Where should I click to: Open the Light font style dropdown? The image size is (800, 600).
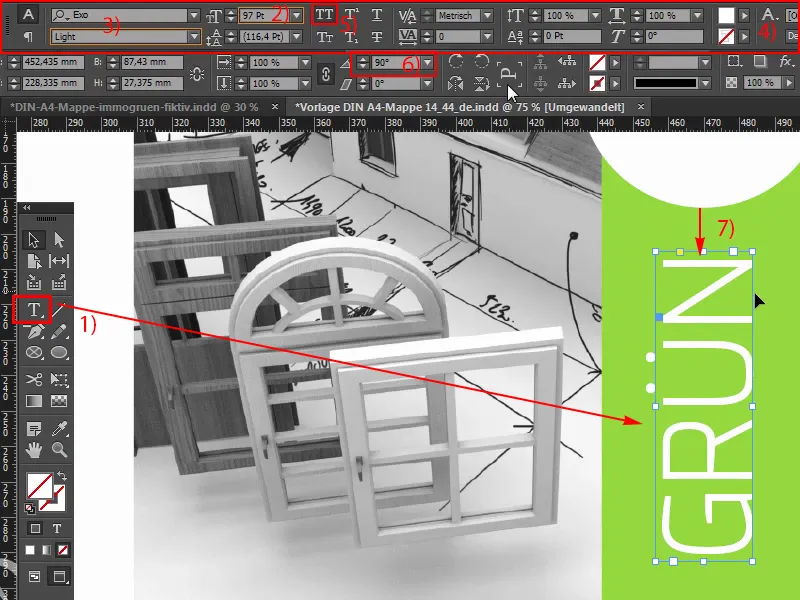click(x=193, y=36)
